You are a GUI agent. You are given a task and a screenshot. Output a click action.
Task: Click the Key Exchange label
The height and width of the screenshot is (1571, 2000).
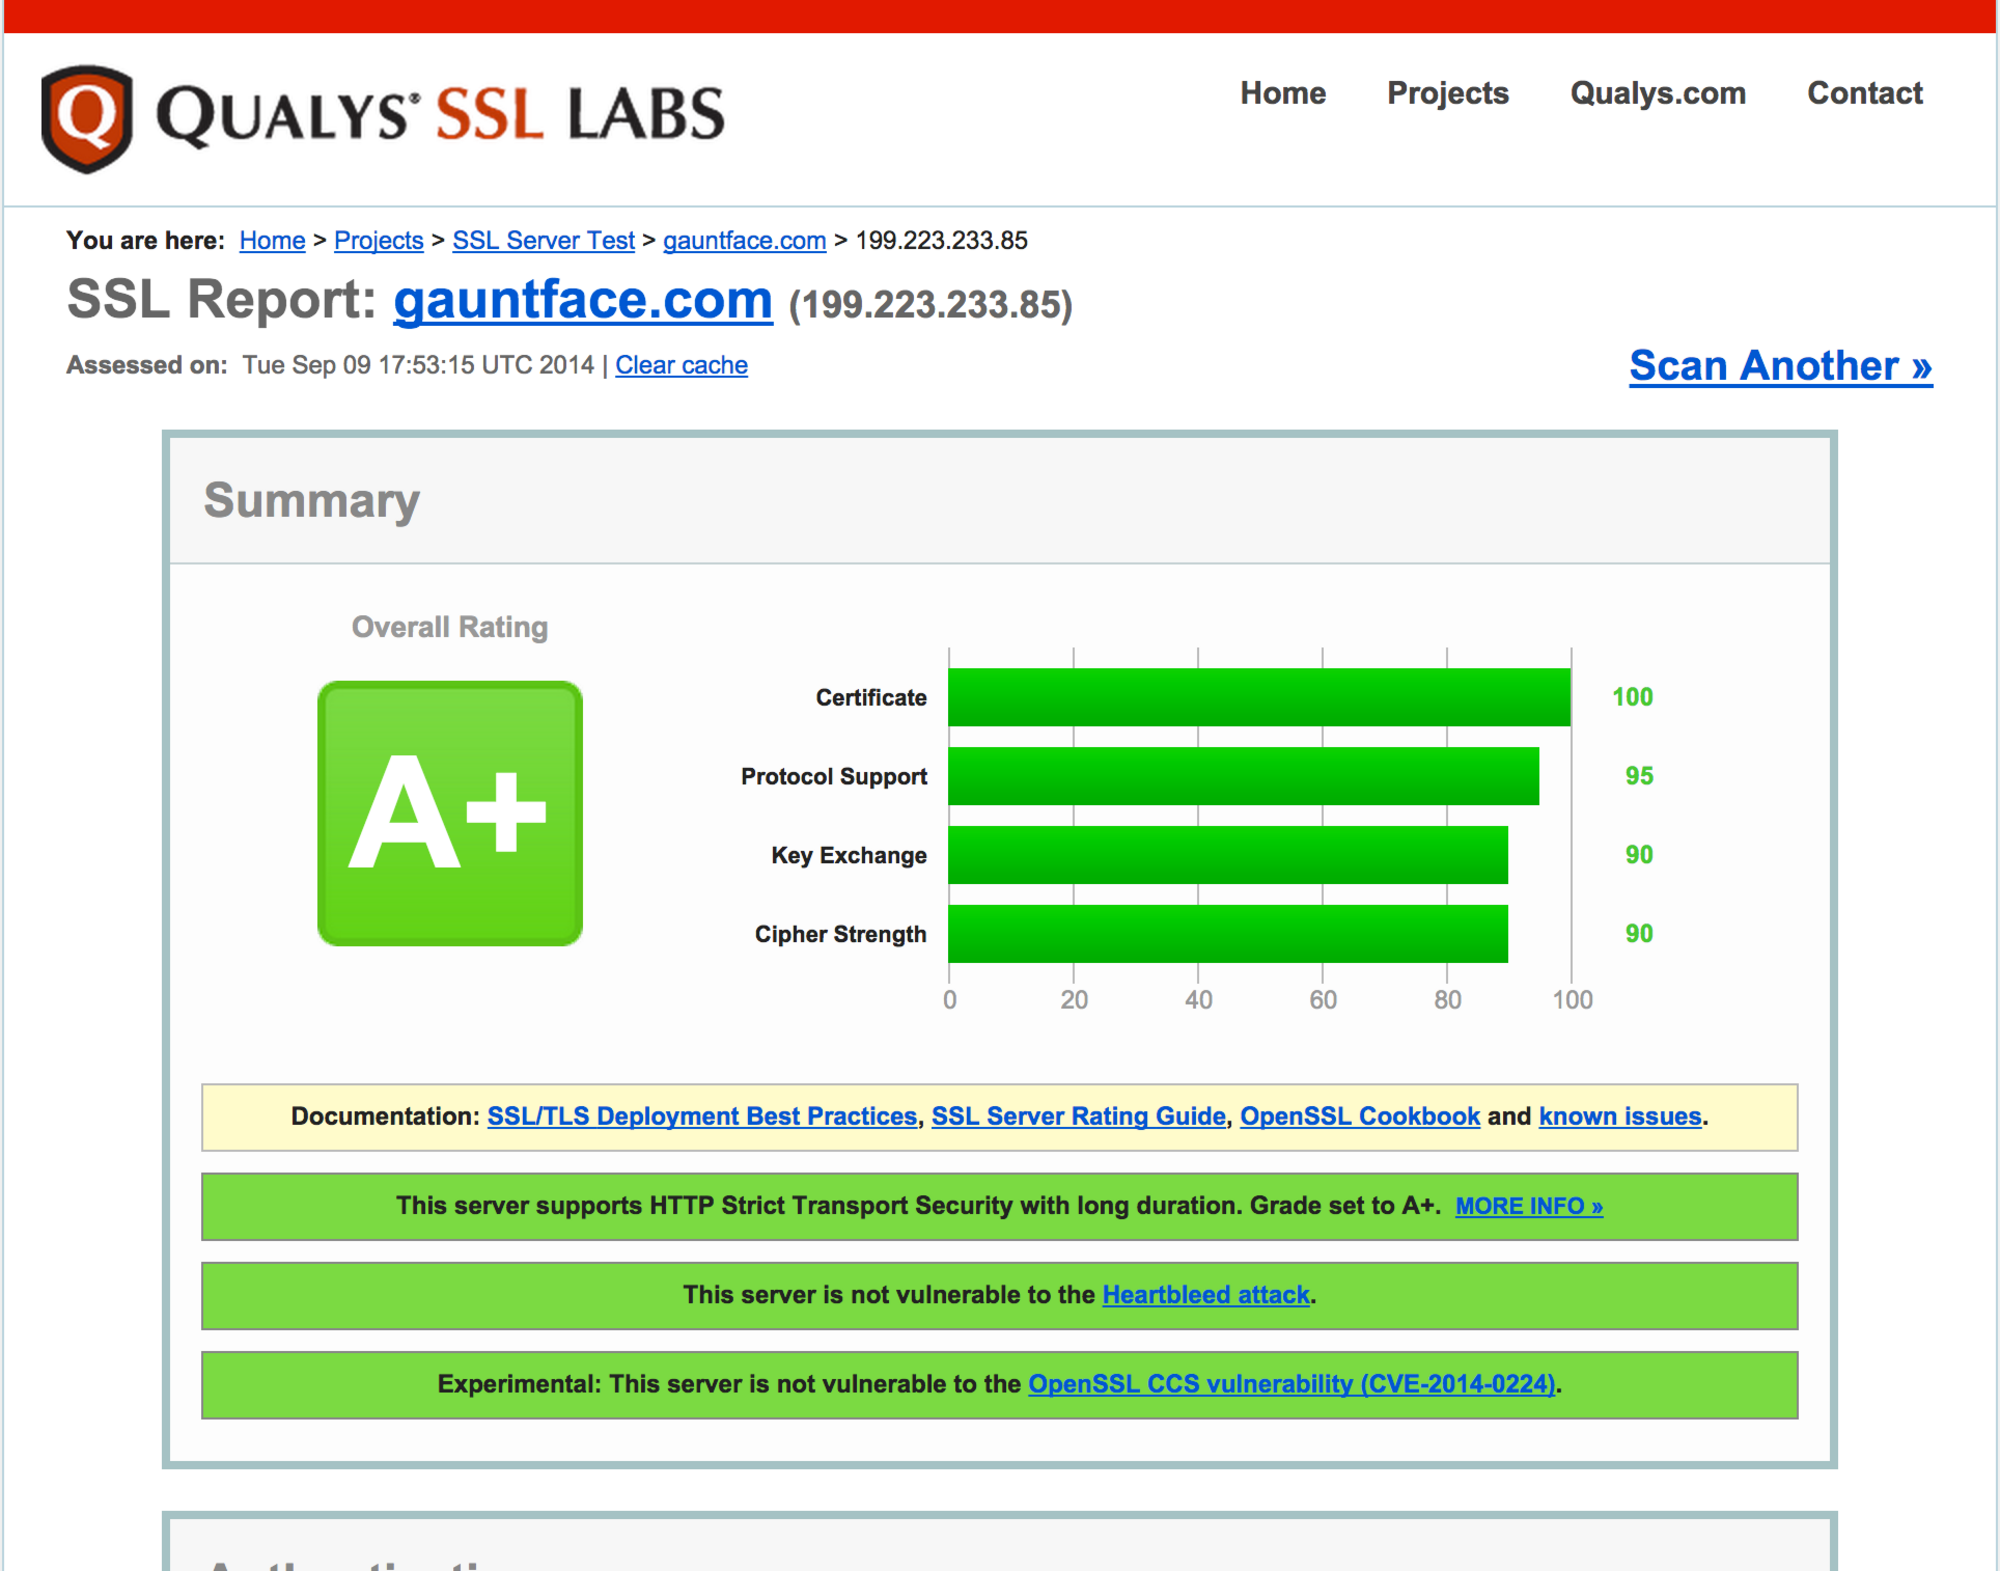click(849, 855)
